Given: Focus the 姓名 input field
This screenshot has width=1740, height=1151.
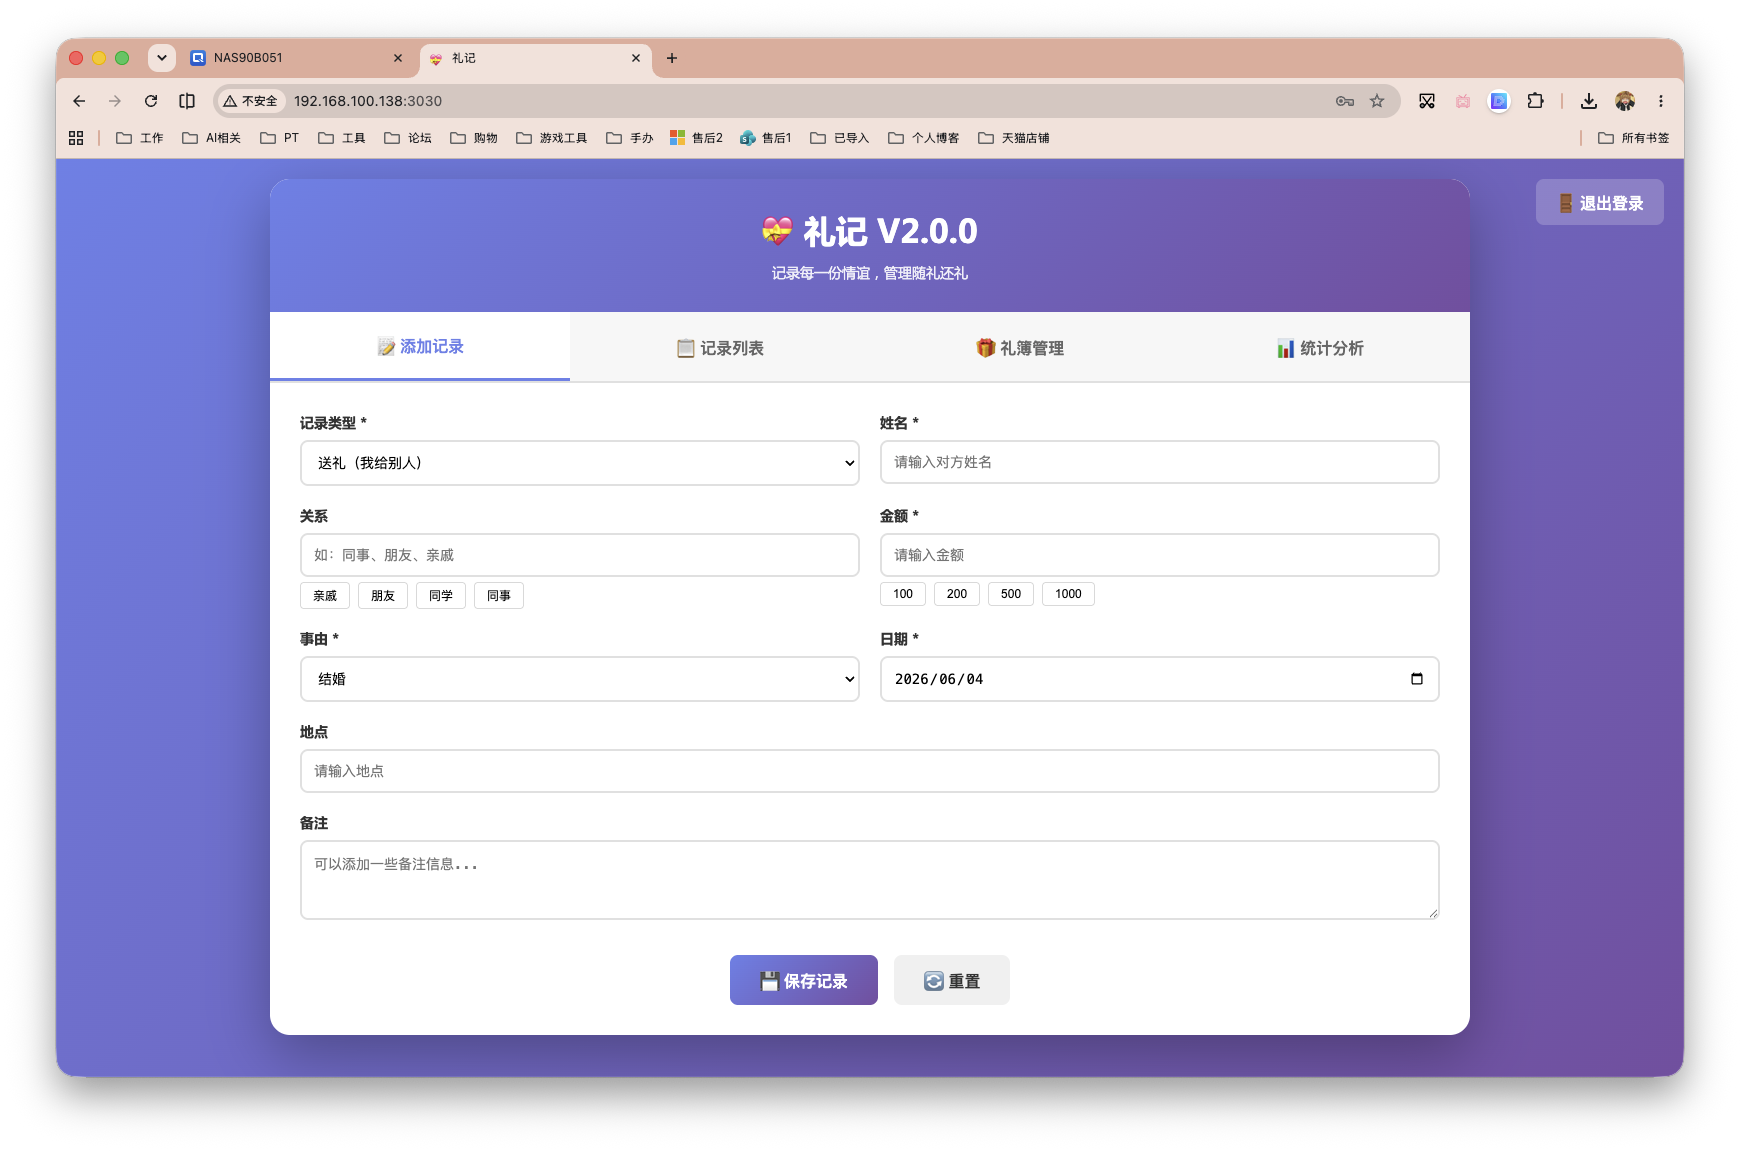Looking at the screenshot, I should click(1160, 462).
